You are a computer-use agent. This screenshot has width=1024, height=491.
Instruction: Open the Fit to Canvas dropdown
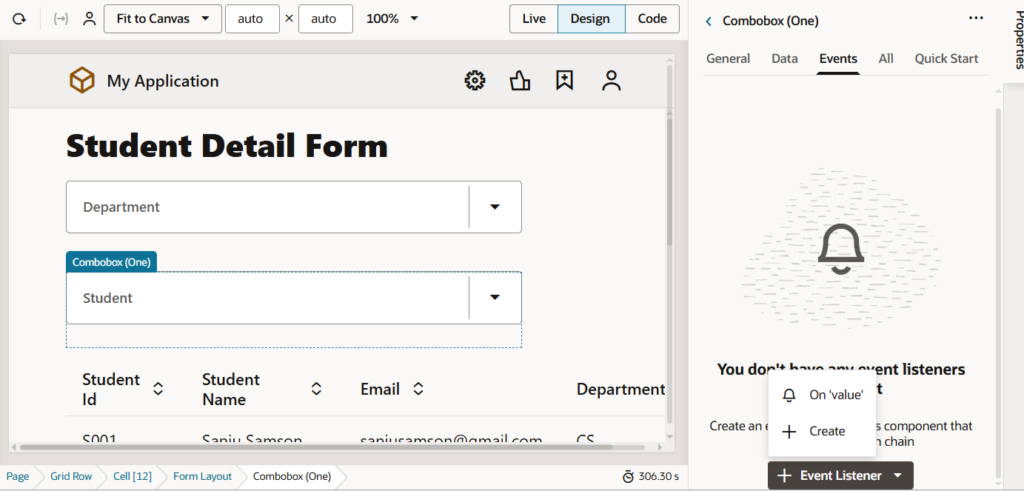tap(162, 19)
